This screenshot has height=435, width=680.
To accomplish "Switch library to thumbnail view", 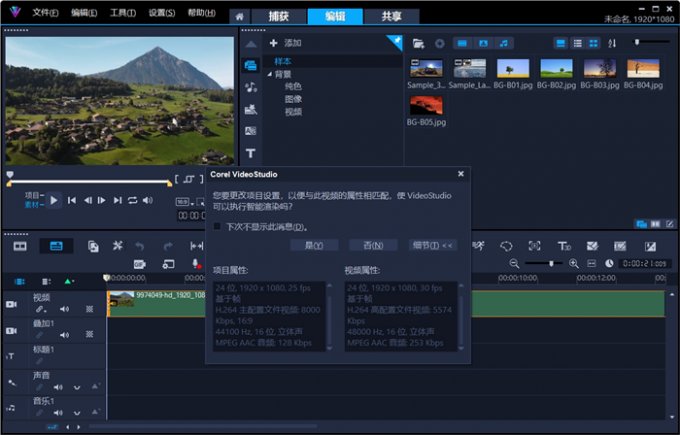I will pyautogui.click(x=593, y=43).
